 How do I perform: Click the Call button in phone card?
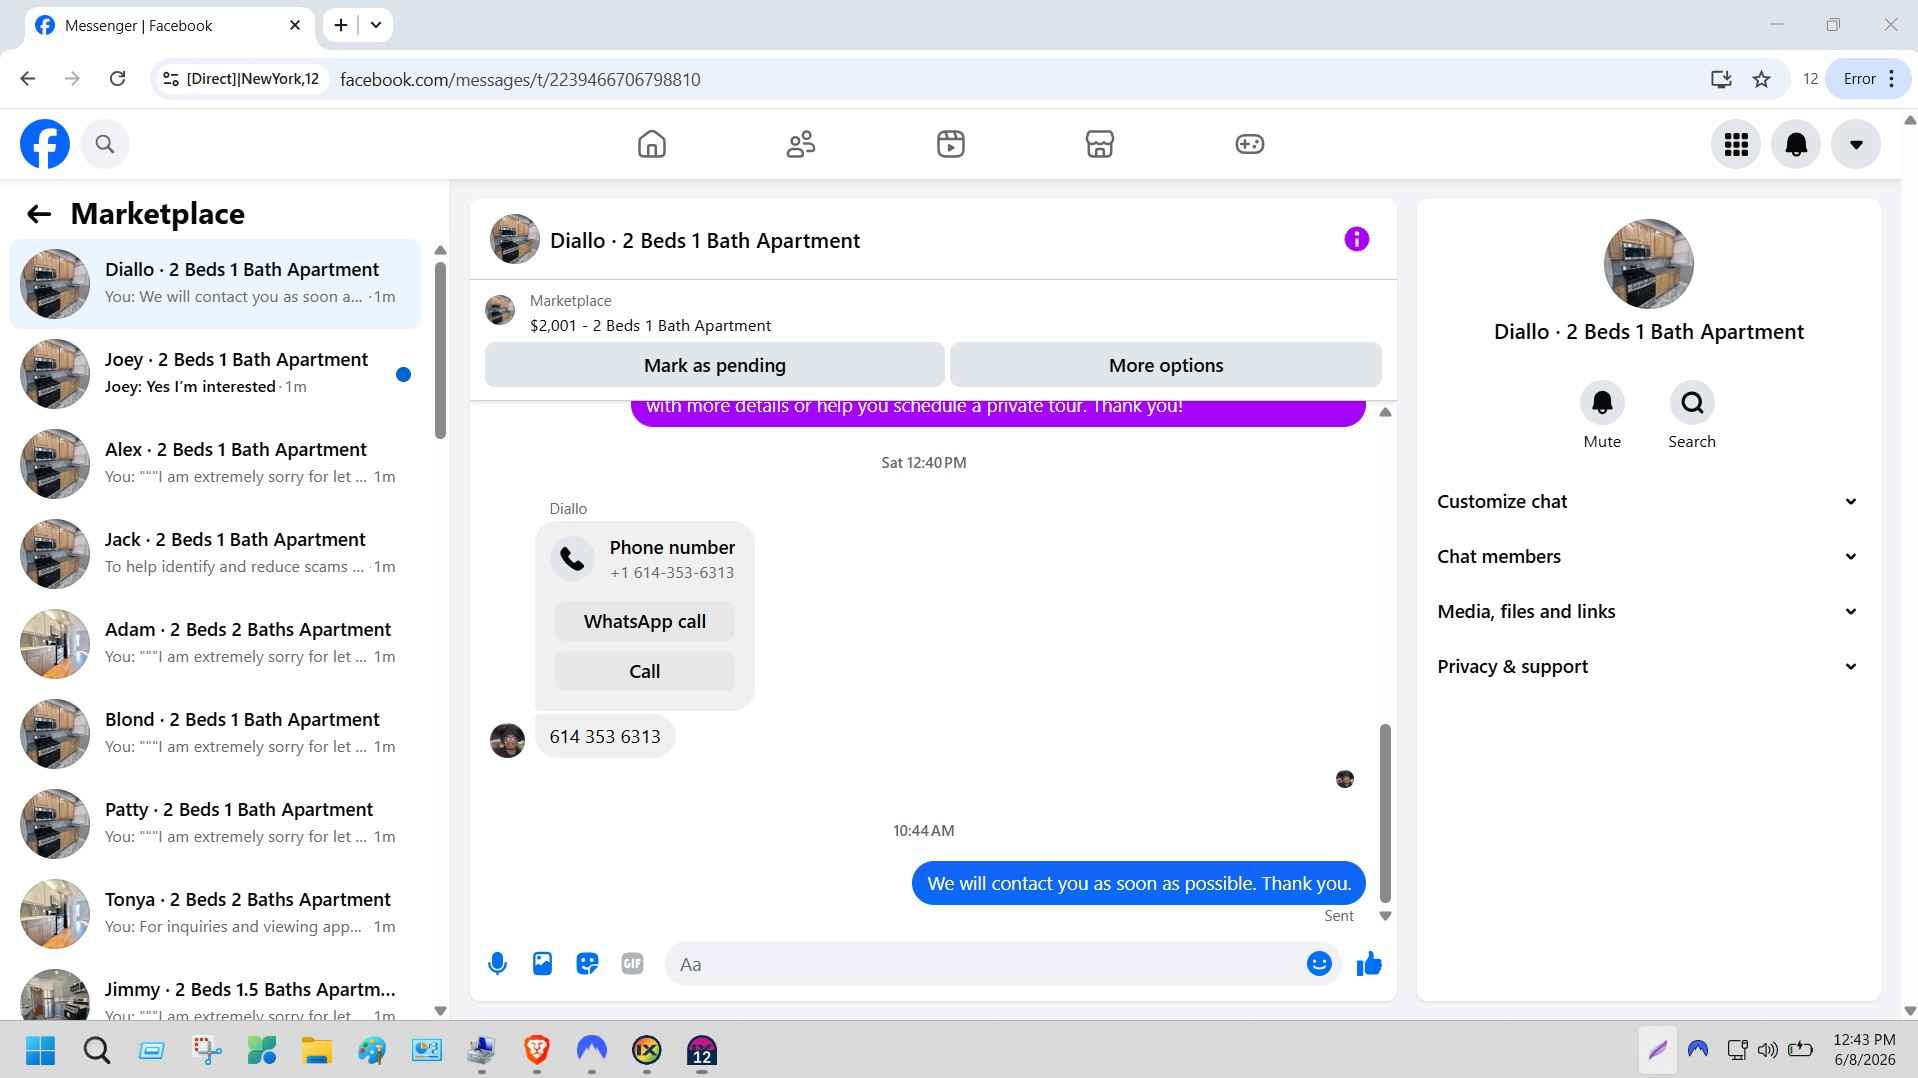point(645,672)
